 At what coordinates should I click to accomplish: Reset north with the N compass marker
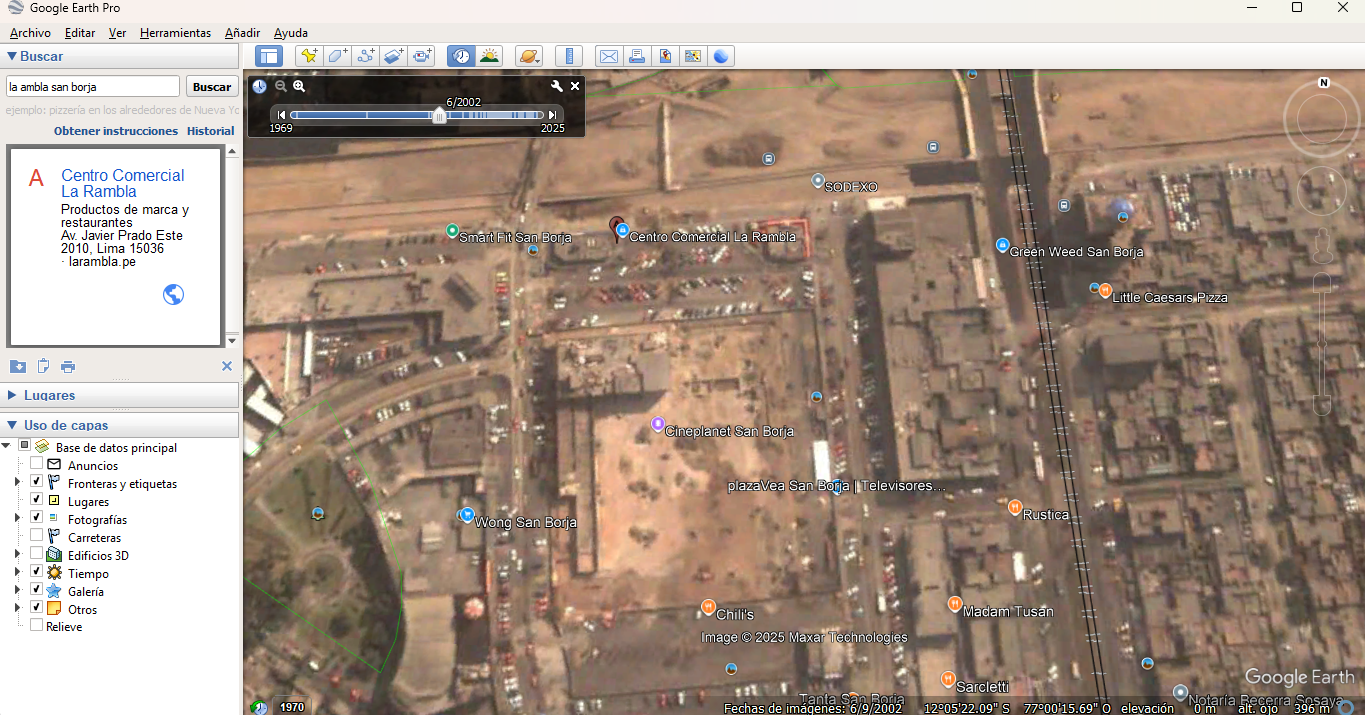1324,83
